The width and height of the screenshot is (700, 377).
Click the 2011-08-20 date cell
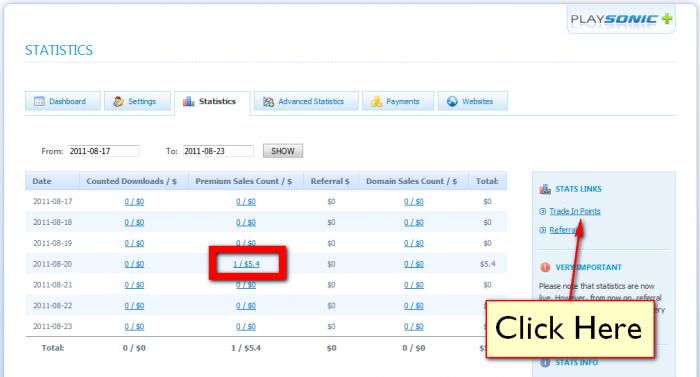pyautogui.click(x=52, y=264)
